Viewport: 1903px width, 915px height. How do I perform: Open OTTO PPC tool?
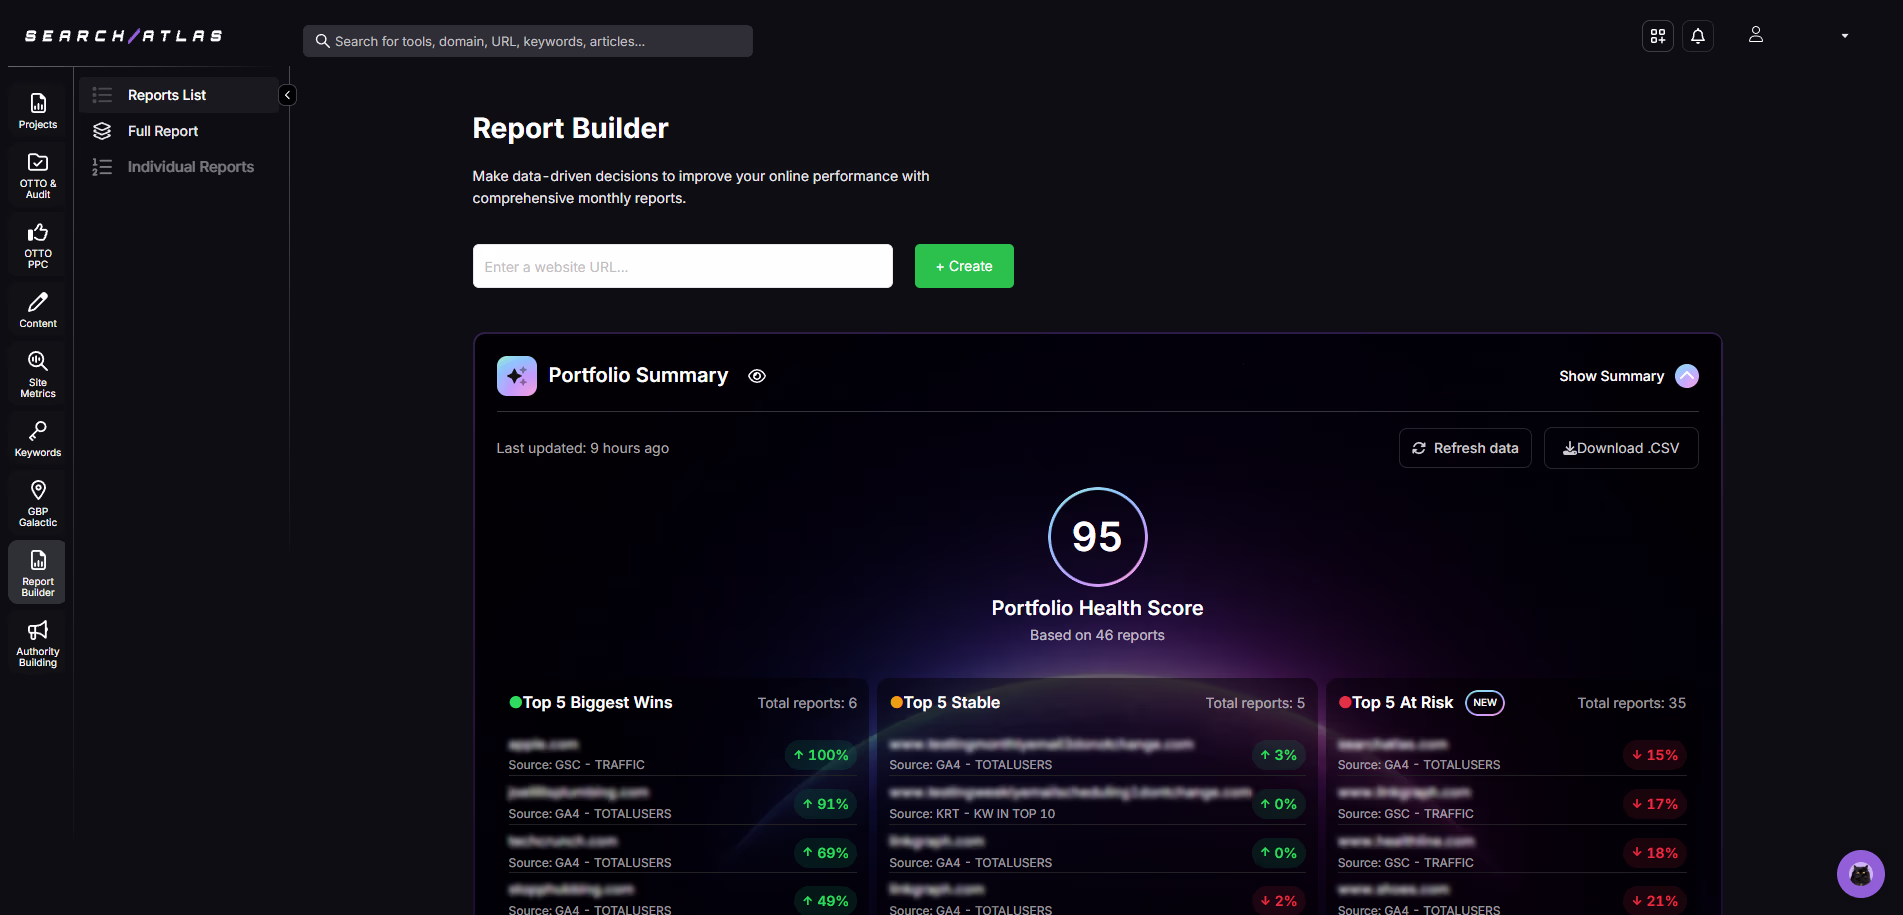coord(38,245)
